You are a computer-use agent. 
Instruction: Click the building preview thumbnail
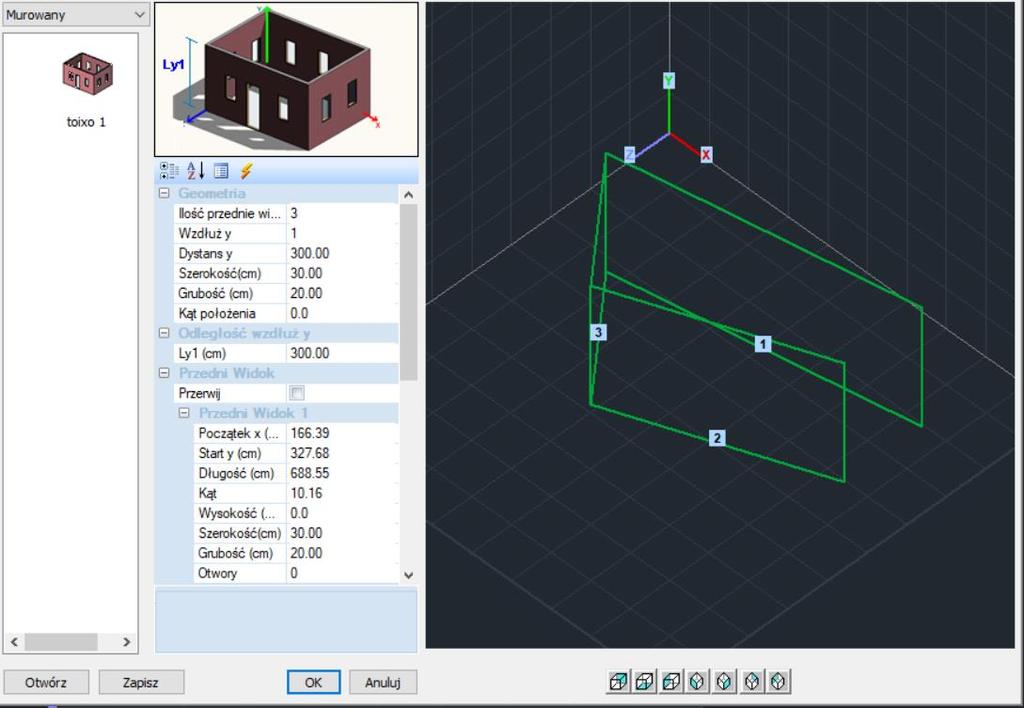286,79
